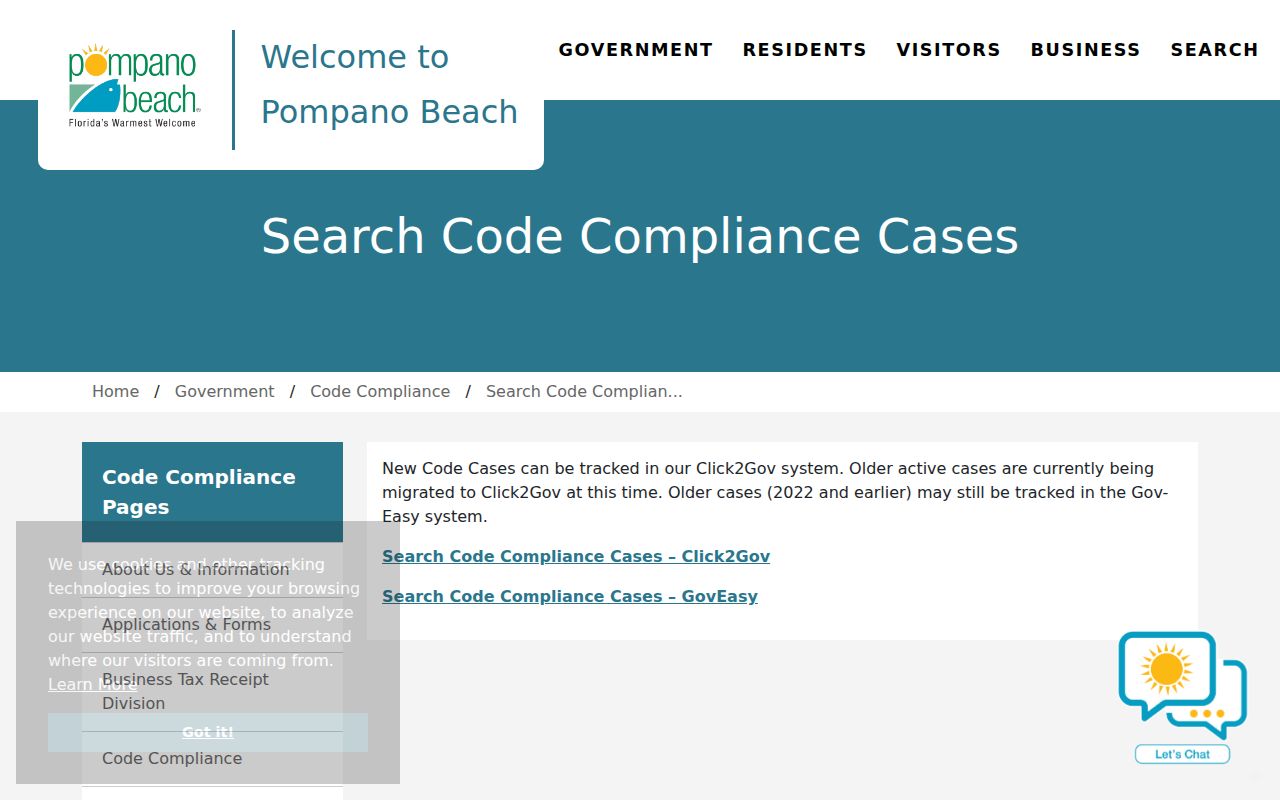Image resolution: width=1280 pixels, height=800 pixels.
Task: Open the Search menu item
Action: 1214,50
